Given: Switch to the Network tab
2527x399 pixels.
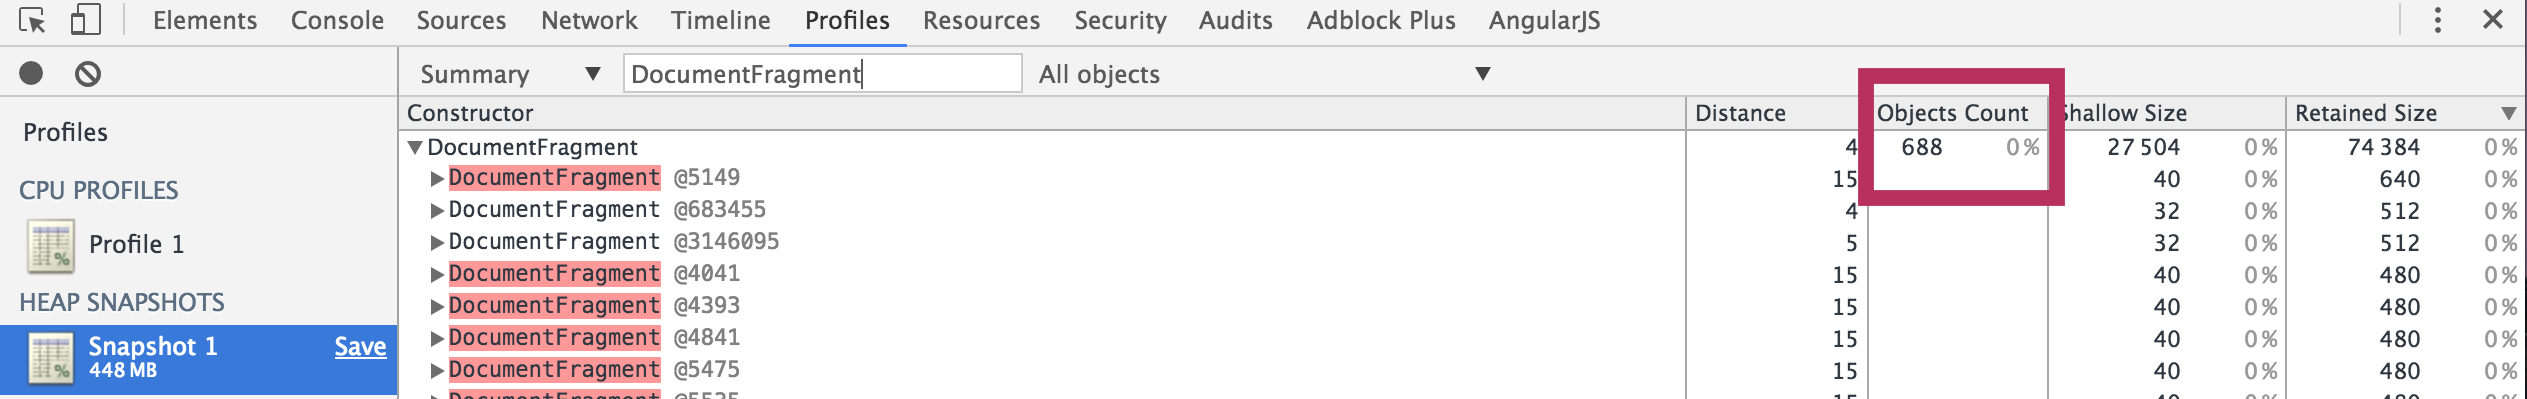Looking at the screenshot, I should 589,20.
